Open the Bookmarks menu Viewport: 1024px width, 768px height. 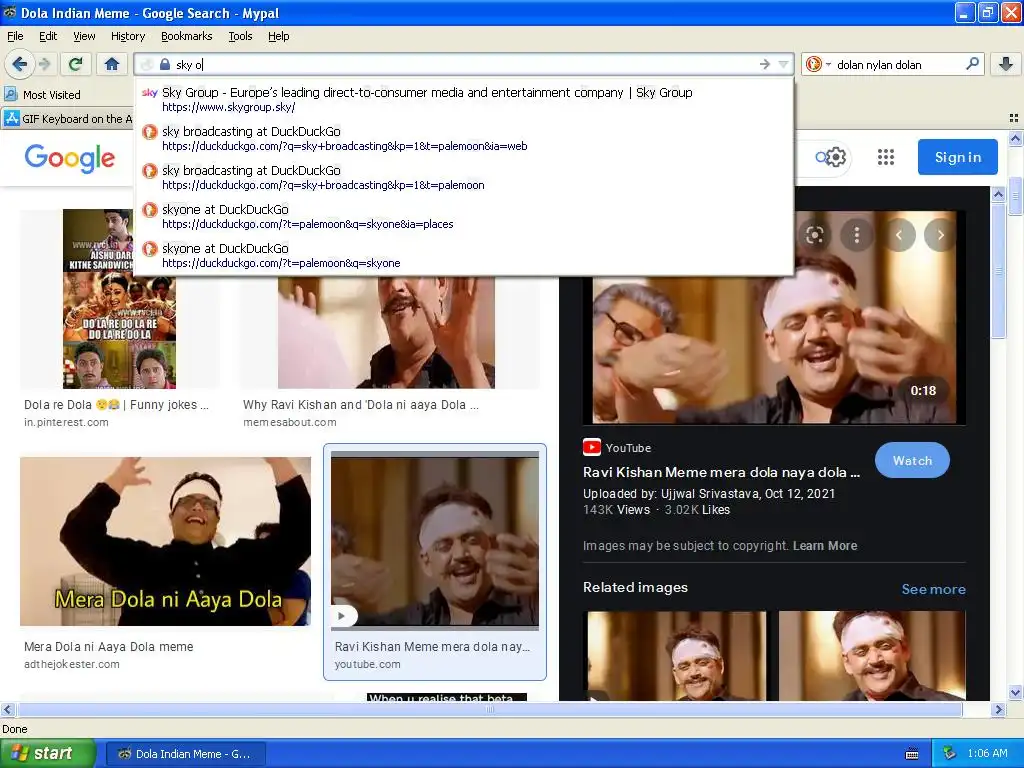coord(186,36)
